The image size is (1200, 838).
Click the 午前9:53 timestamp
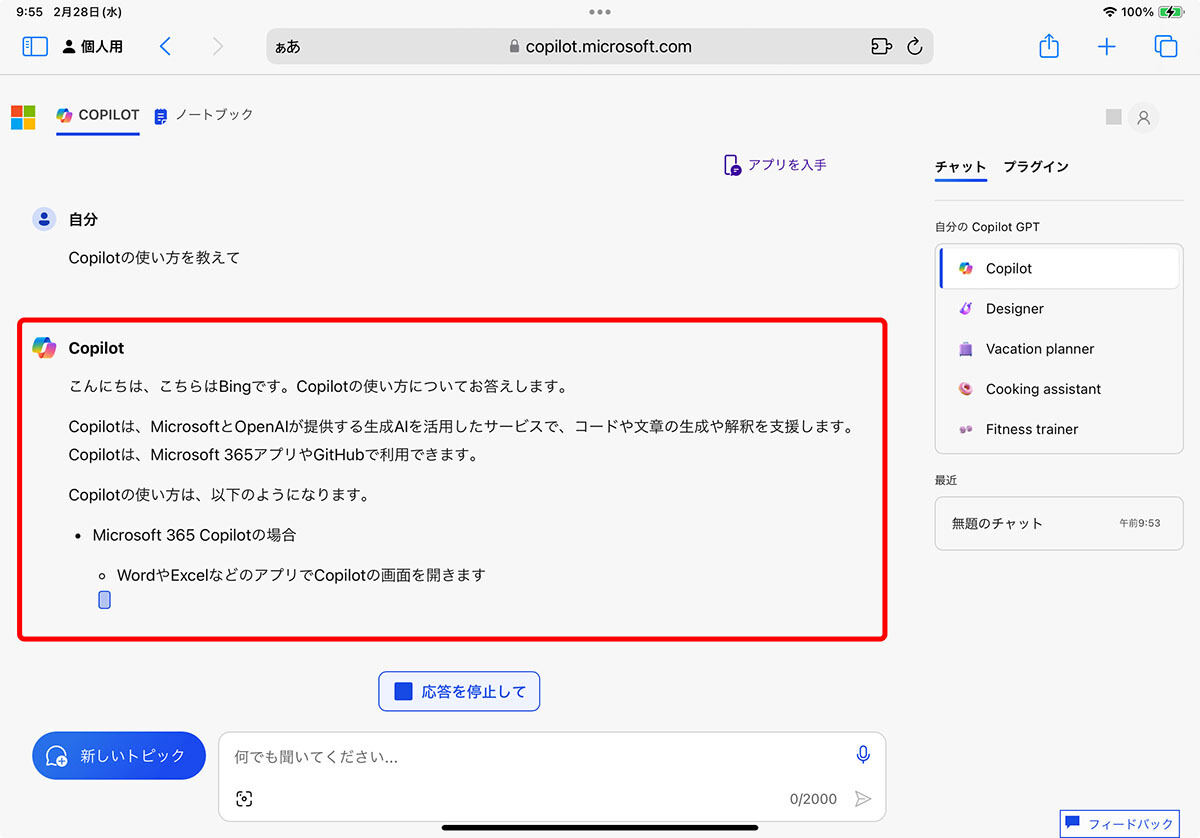pos(1140,523)
